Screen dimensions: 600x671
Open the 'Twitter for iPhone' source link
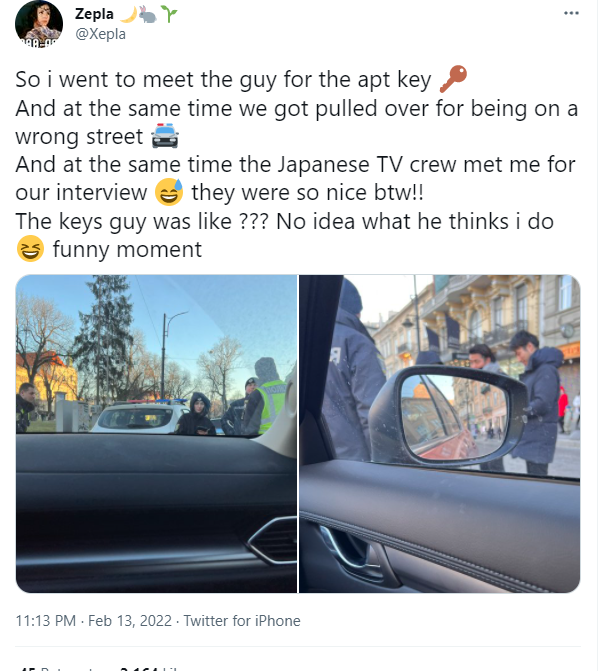coord(242,621)
